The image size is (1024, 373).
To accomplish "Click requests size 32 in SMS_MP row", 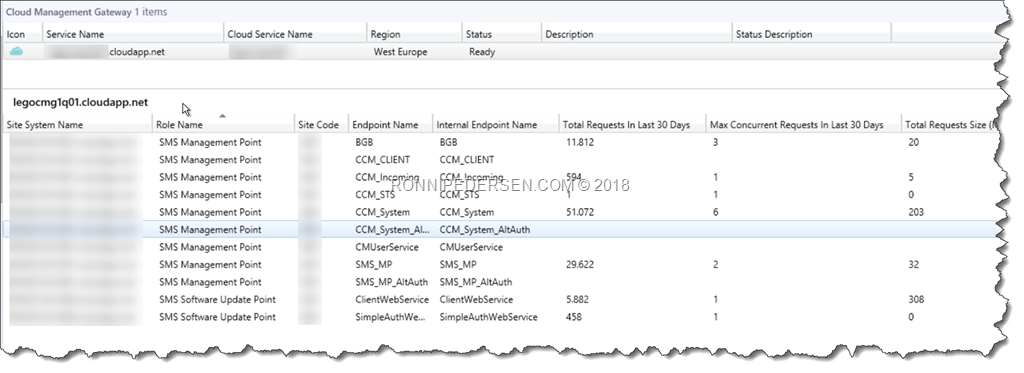I will click(x=913, y=265).
